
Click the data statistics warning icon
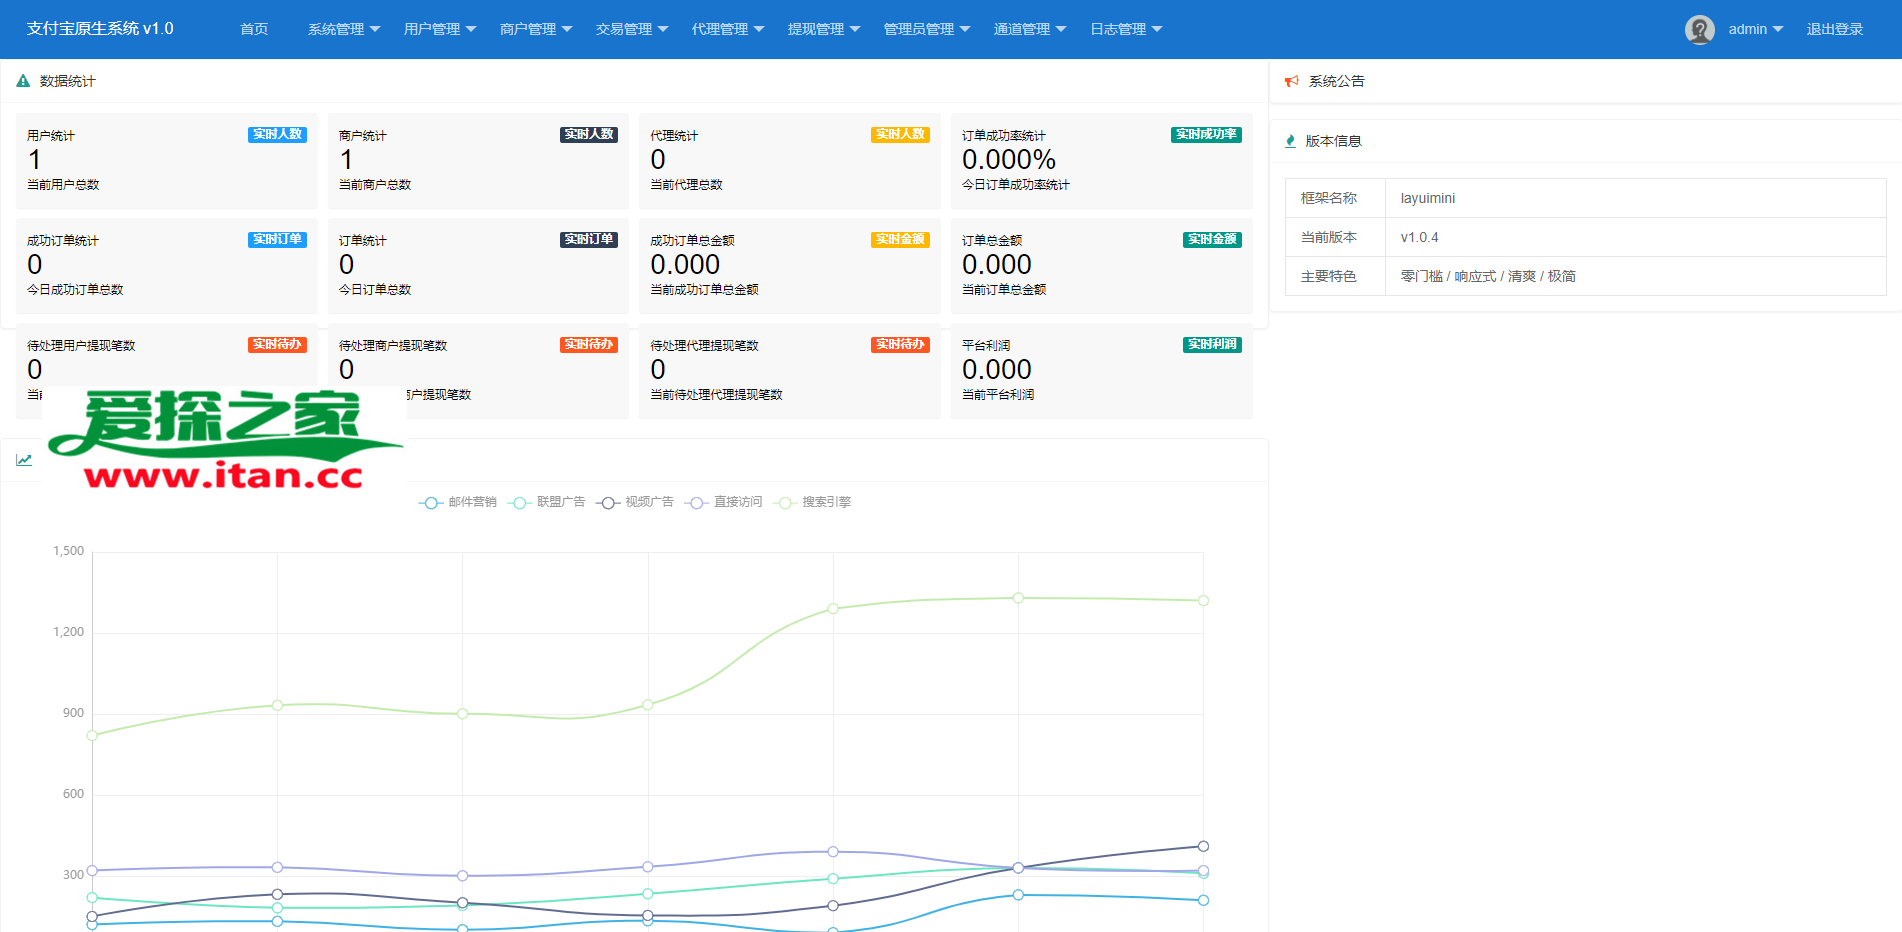(x=23, y=81)
